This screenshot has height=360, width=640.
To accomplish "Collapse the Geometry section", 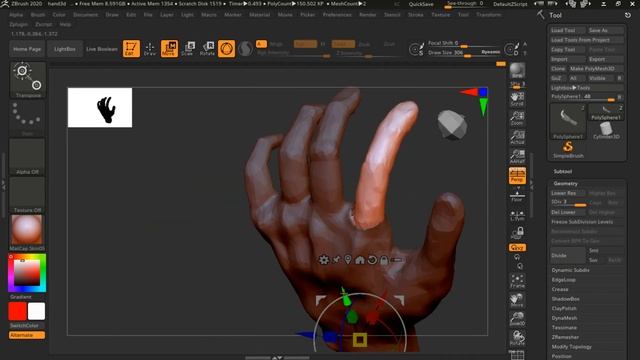I will pyautogui.click(x=565, y=184).
